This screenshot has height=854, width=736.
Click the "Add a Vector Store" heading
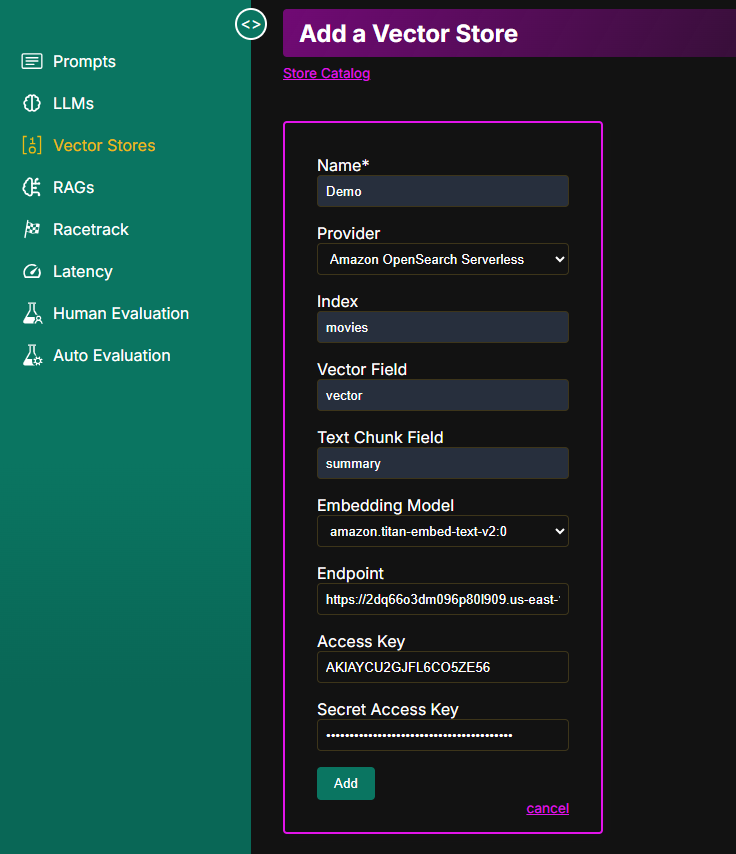409,33
